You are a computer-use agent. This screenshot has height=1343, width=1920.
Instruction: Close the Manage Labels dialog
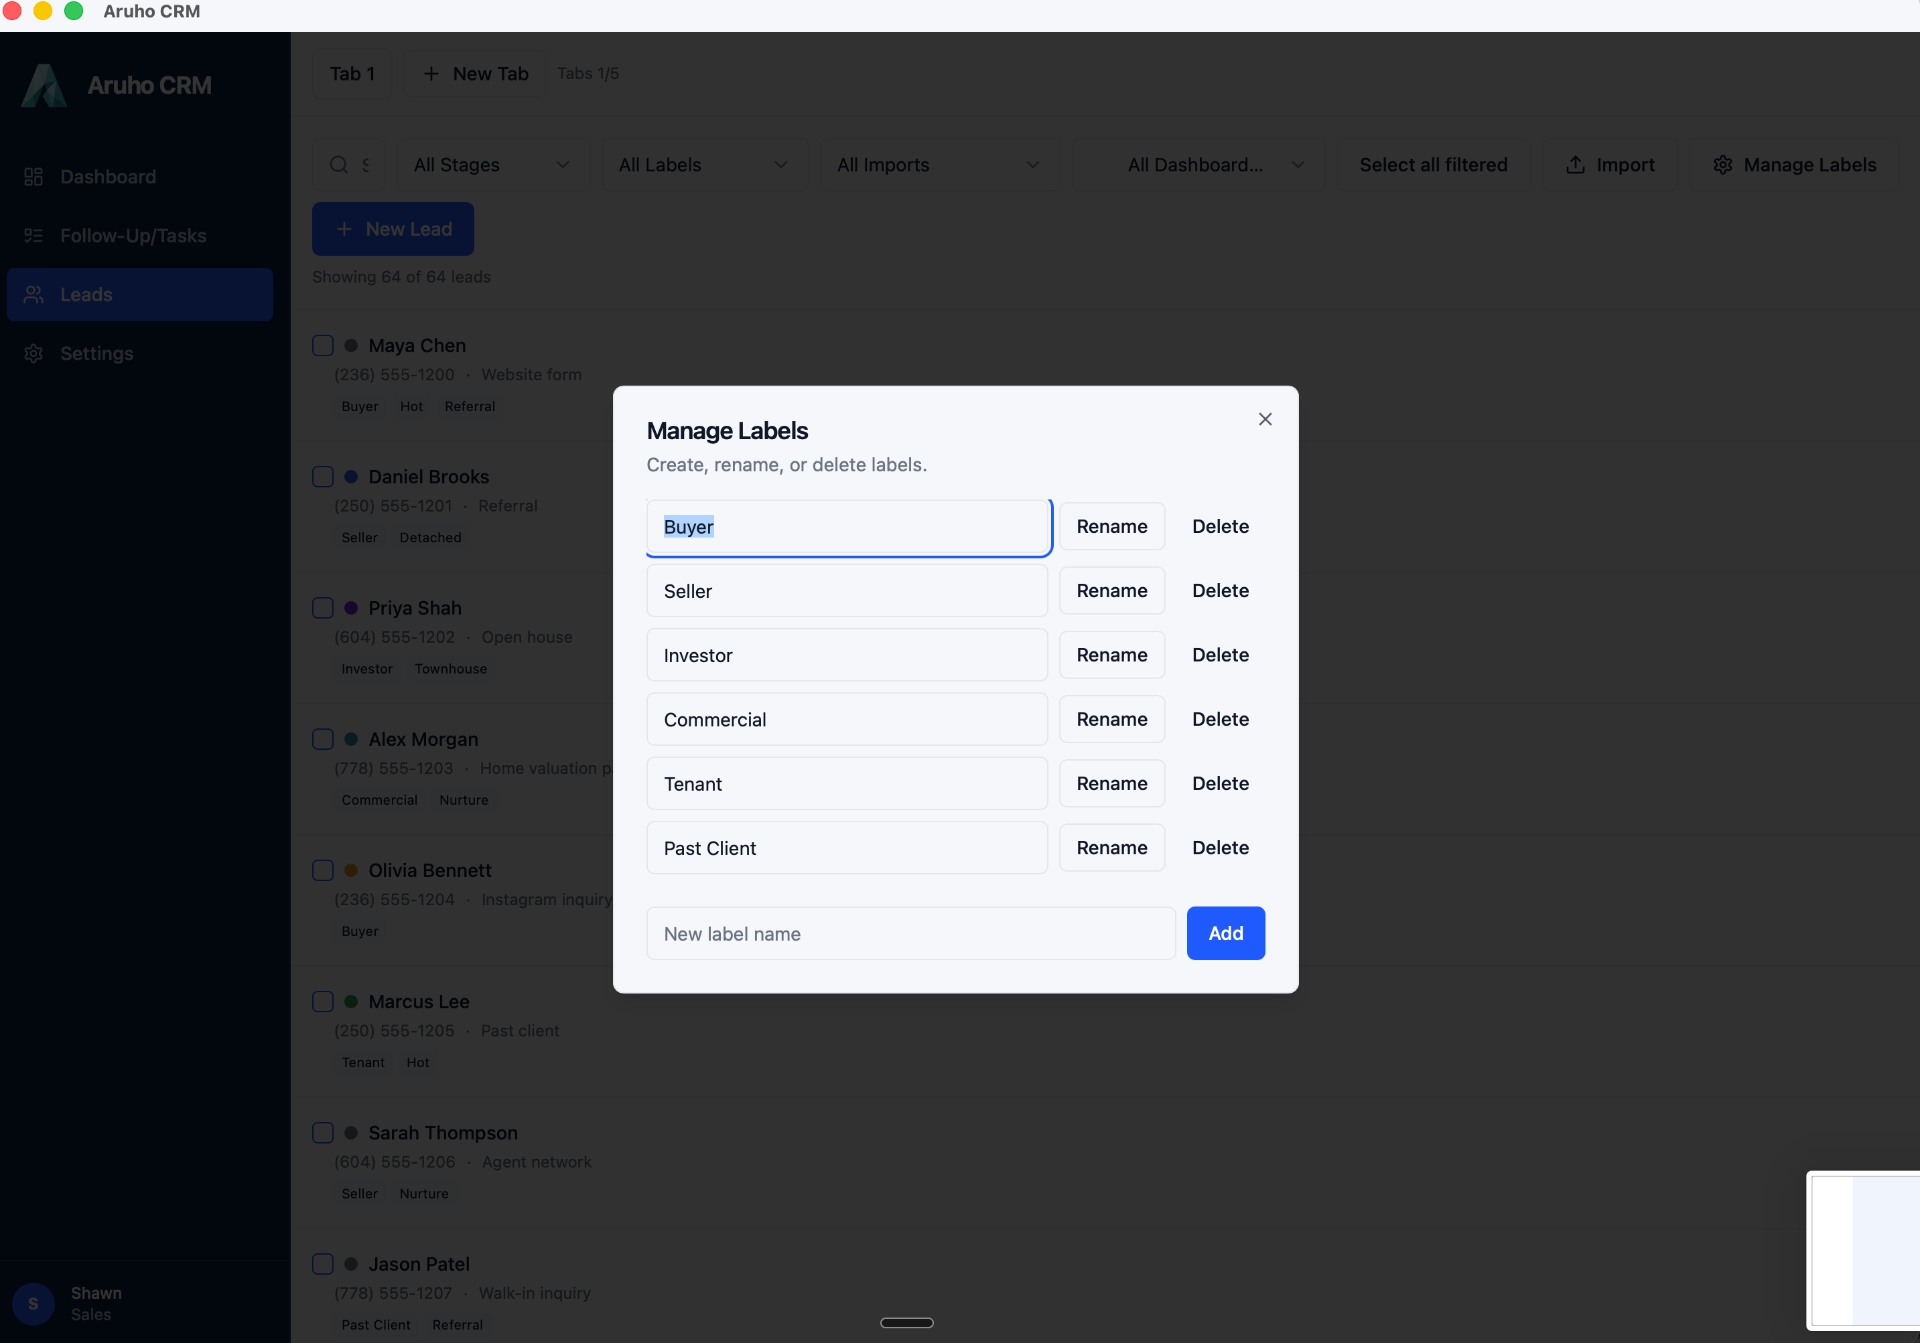pos(1265,419)
